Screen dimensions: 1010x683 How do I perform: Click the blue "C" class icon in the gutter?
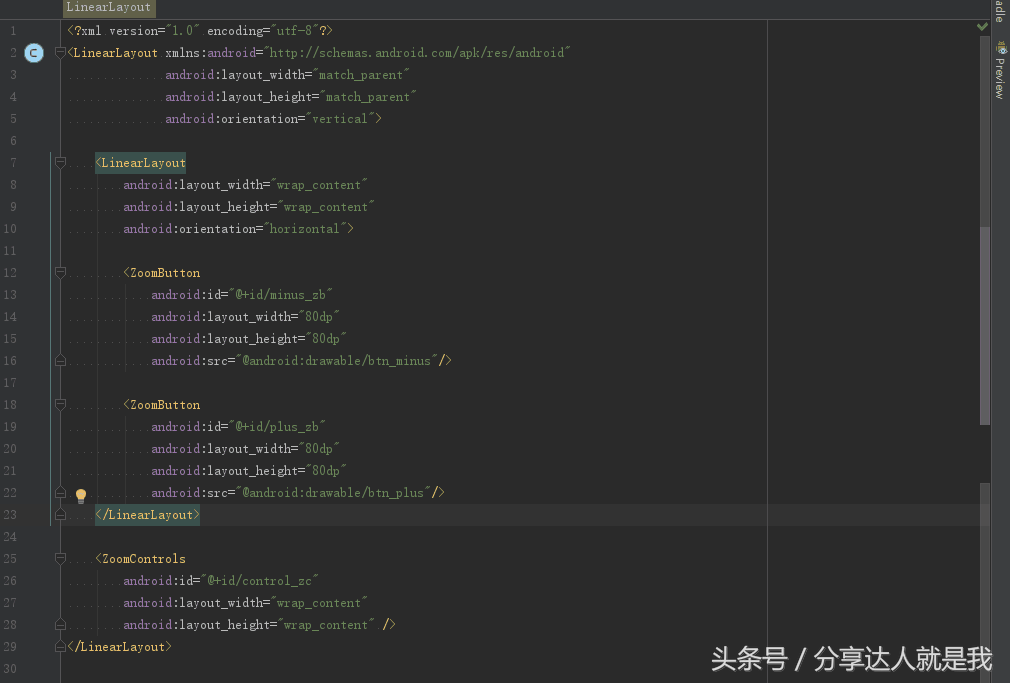tap(34, 52)
